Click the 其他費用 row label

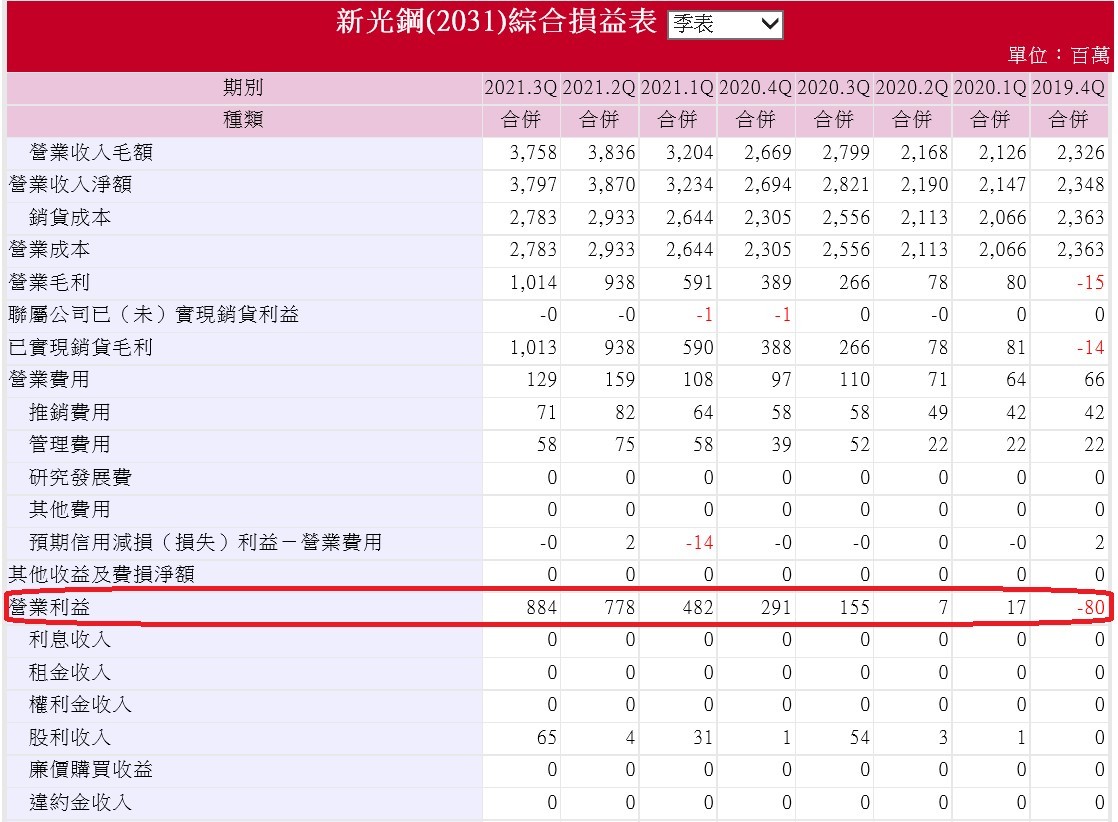pyautogui.click(x=70, y=509)
